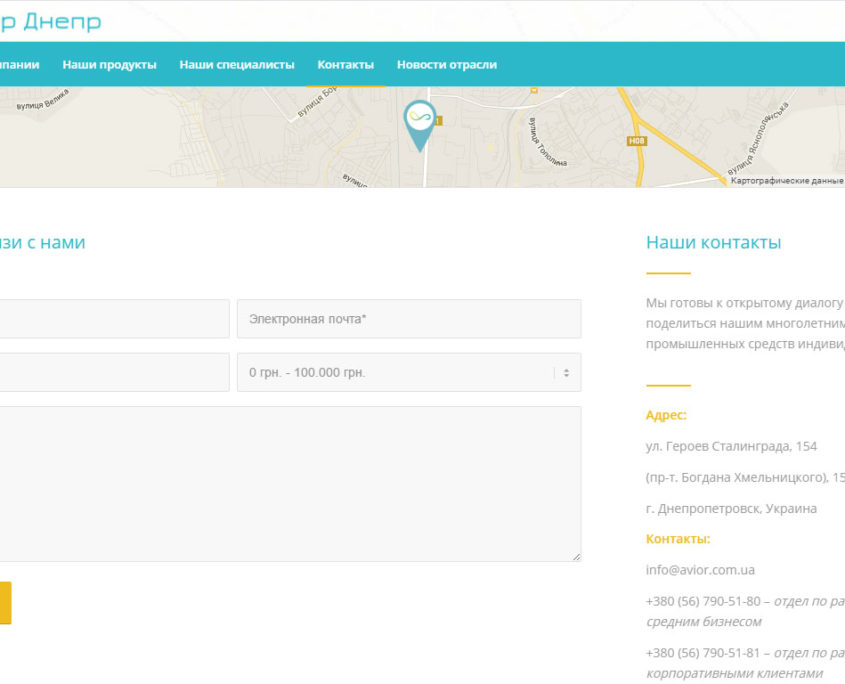
Task: Click the resize grip of message box
Action: (577, 557)
